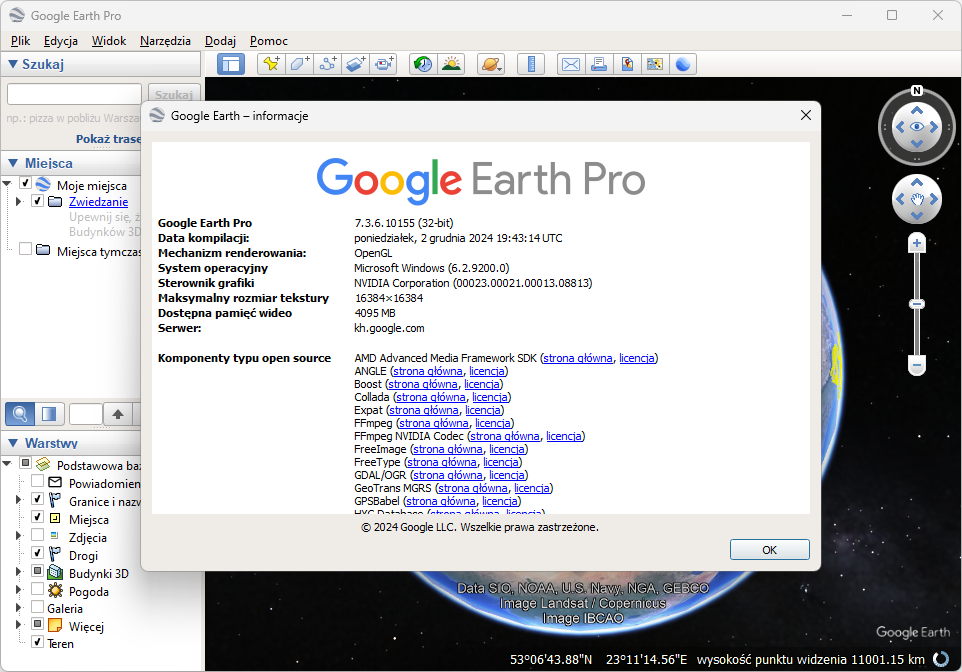The image size is (962, 672).
Task: Enable Powiadomienia layer checkbox
Action: 37,481
